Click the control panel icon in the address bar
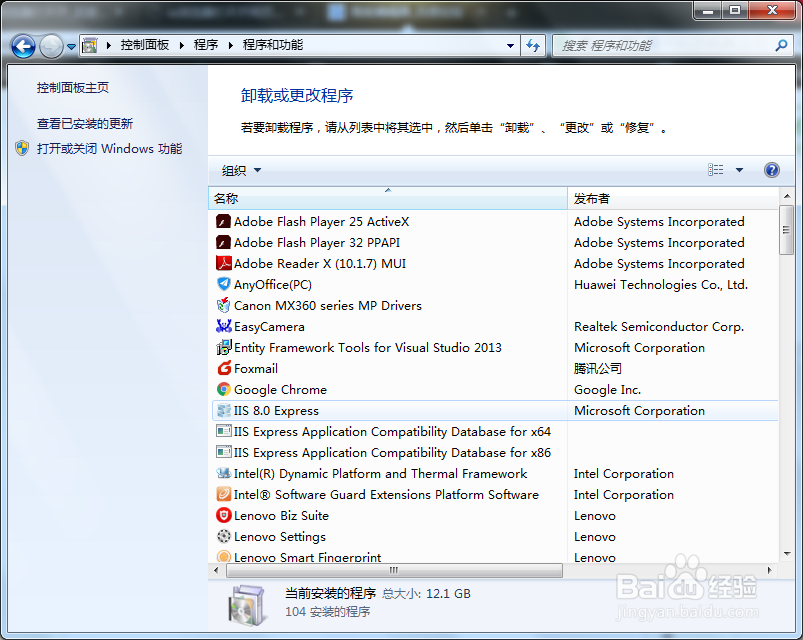Image resolution: width=803 pixels, height=640 pixels. click(x=90, y=46)
